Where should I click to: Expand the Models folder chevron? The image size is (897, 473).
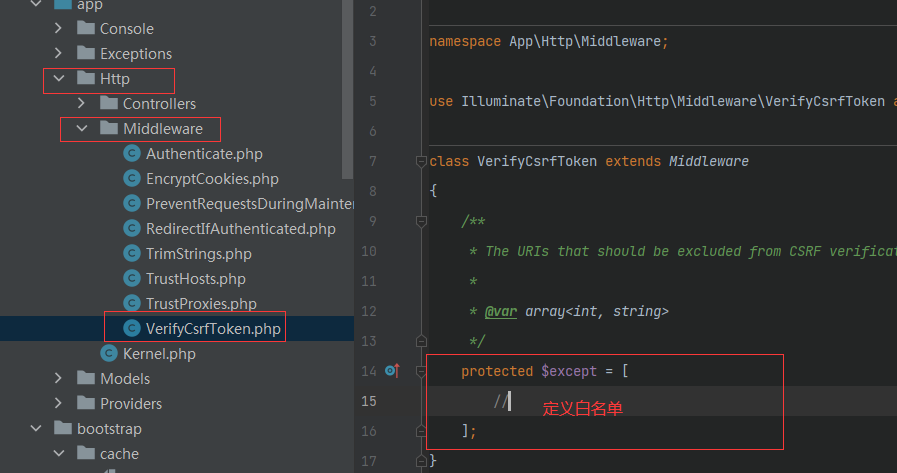pyautogui.click(x=58, y=378)
